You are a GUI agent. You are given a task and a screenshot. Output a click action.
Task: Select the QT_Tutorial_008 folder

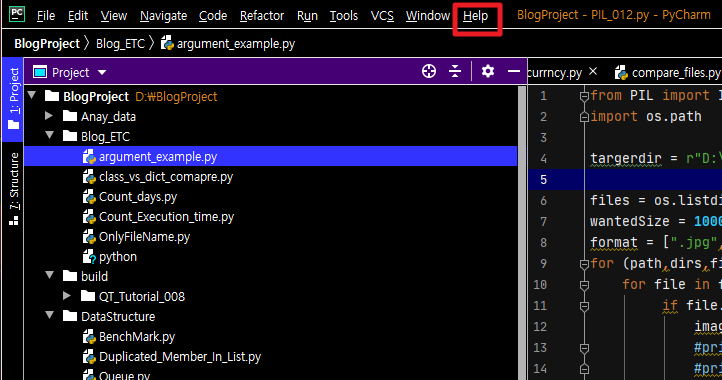click(142, 297)
